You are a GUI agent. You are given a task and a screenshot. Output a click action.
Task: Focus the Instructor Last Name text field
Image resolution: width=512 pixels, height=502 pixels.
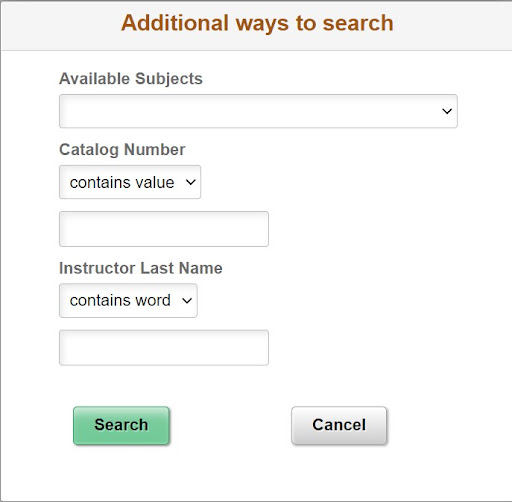(x=164, y=348)
